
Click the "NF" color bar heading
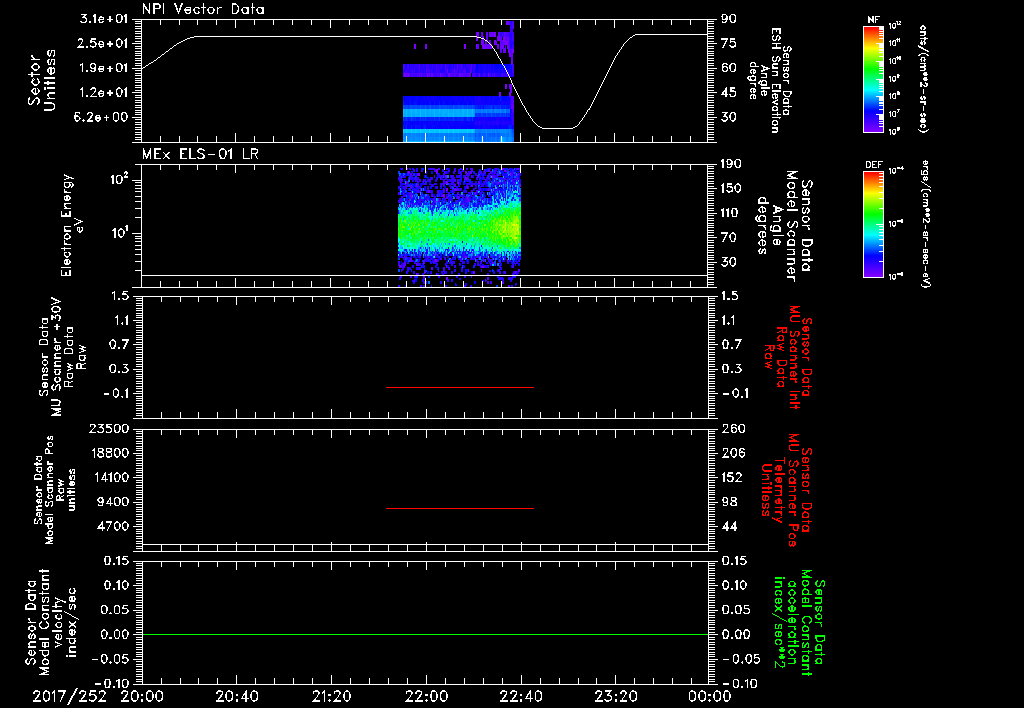(x=873, y=20)
